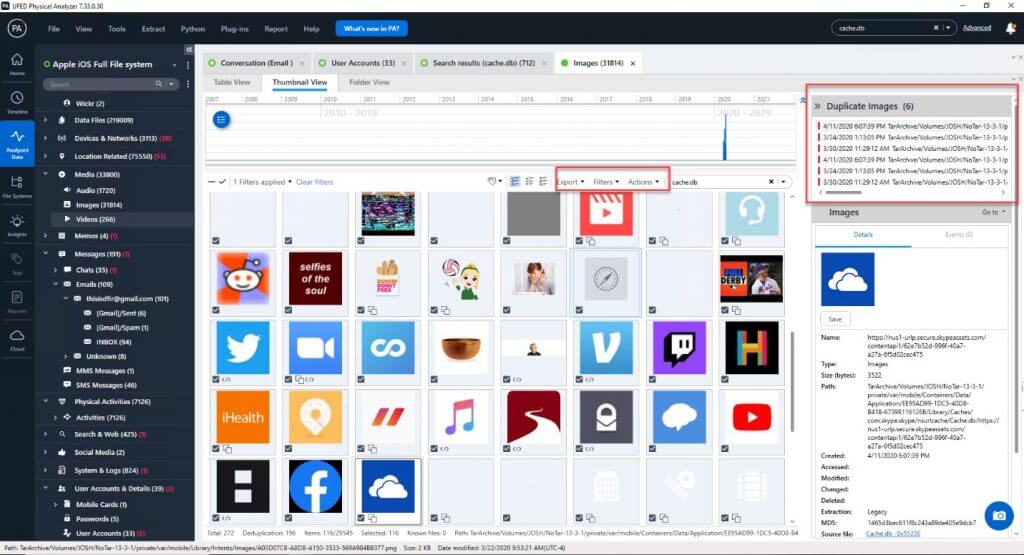1024x555 pixels.
Task: Select the Analyzed Data sidebar icon
Action: [17, 143]
